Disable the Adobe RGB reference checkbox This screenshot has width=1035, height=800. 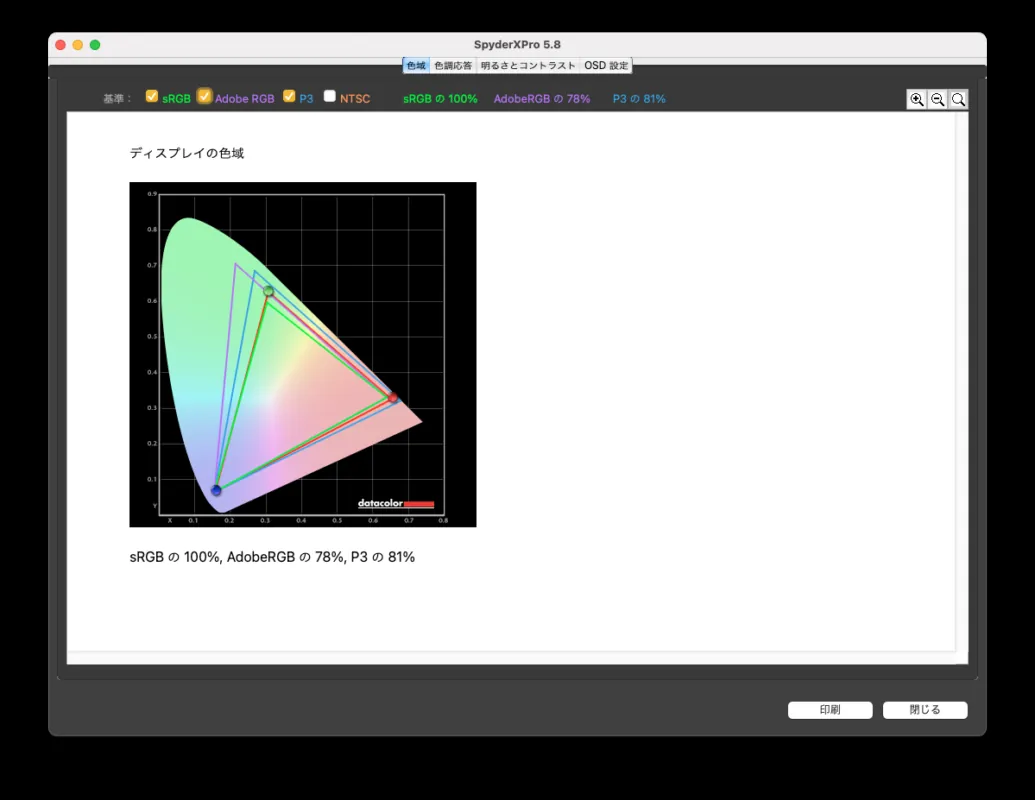pyautogui.click(x=204, y=97)
